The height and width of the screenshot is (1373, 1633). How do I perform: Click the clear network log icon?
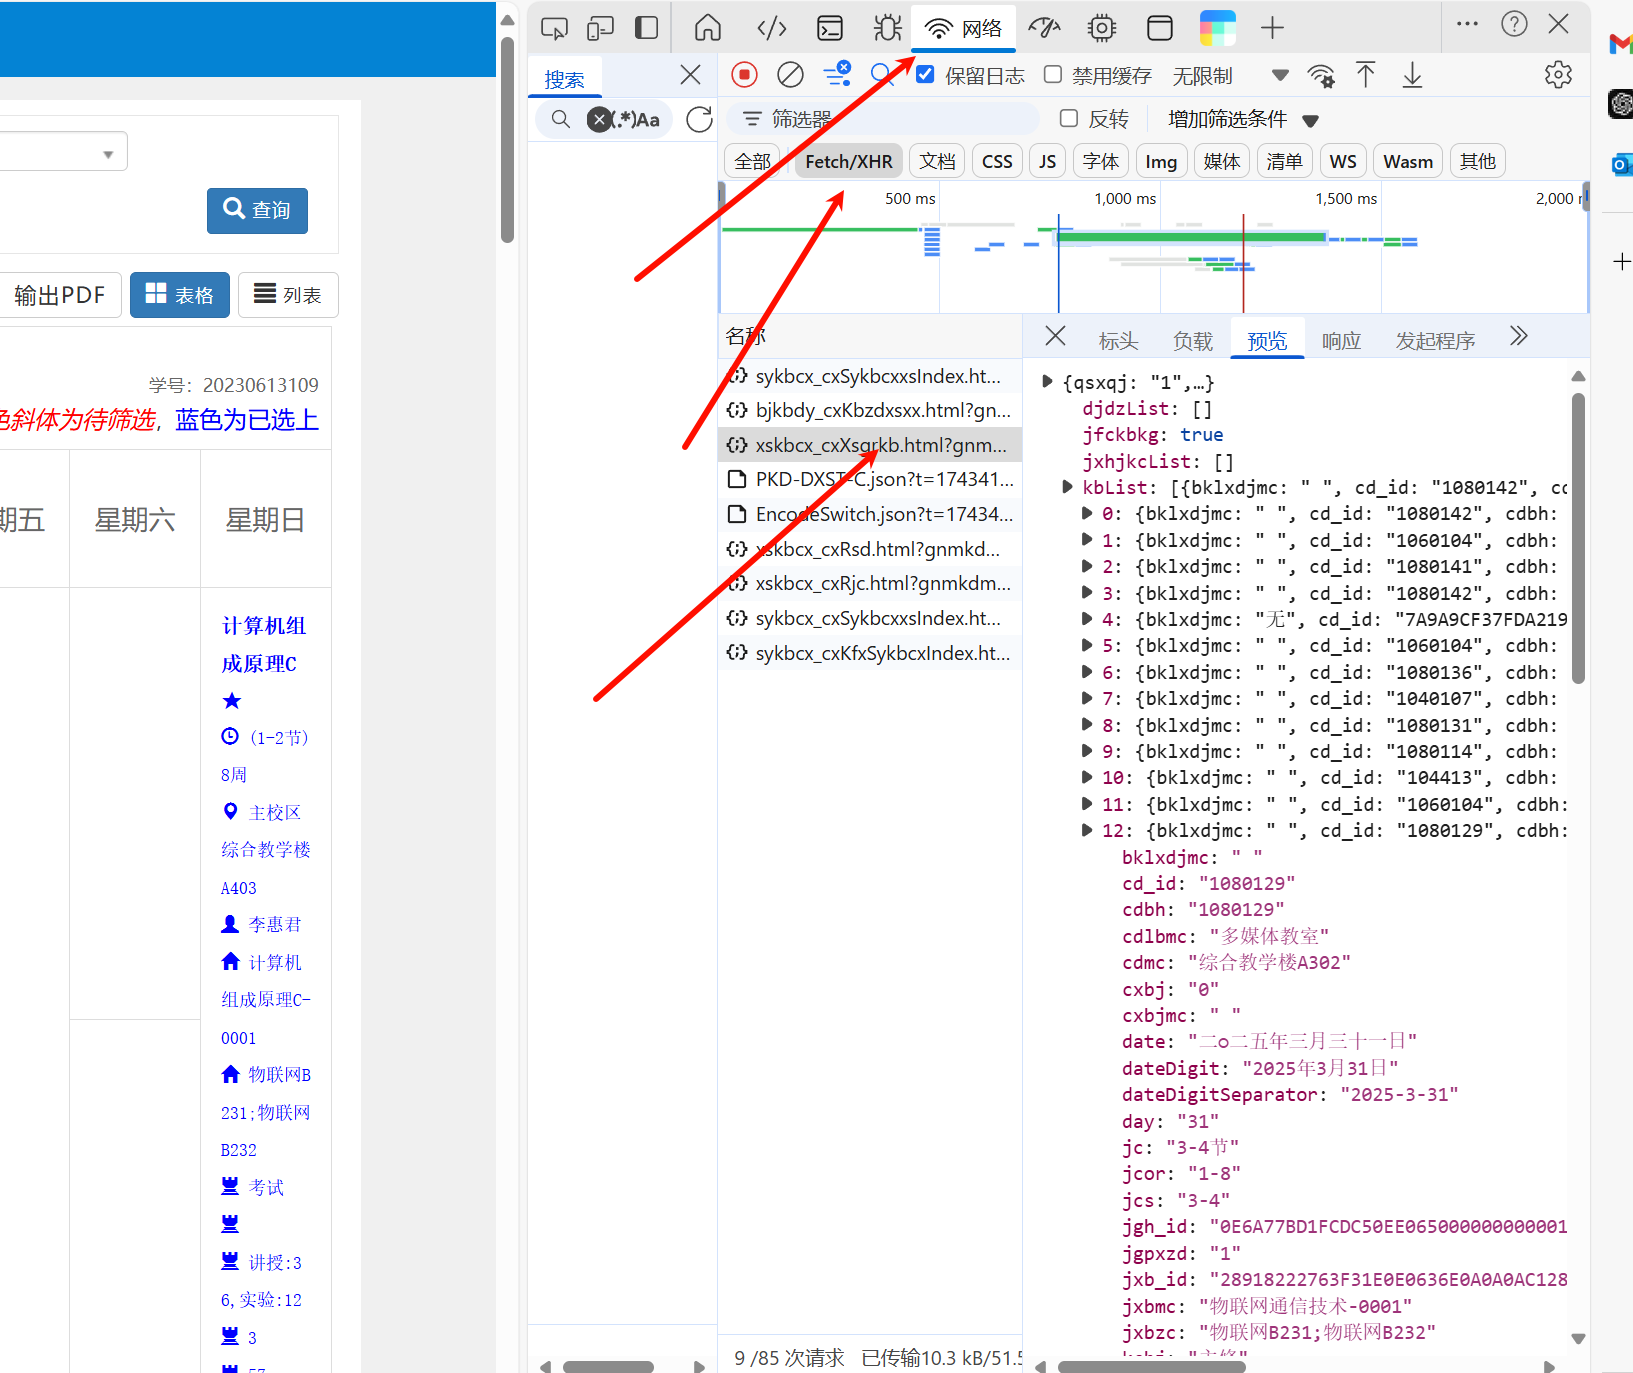pyautogui.click(x=790, y=75)
